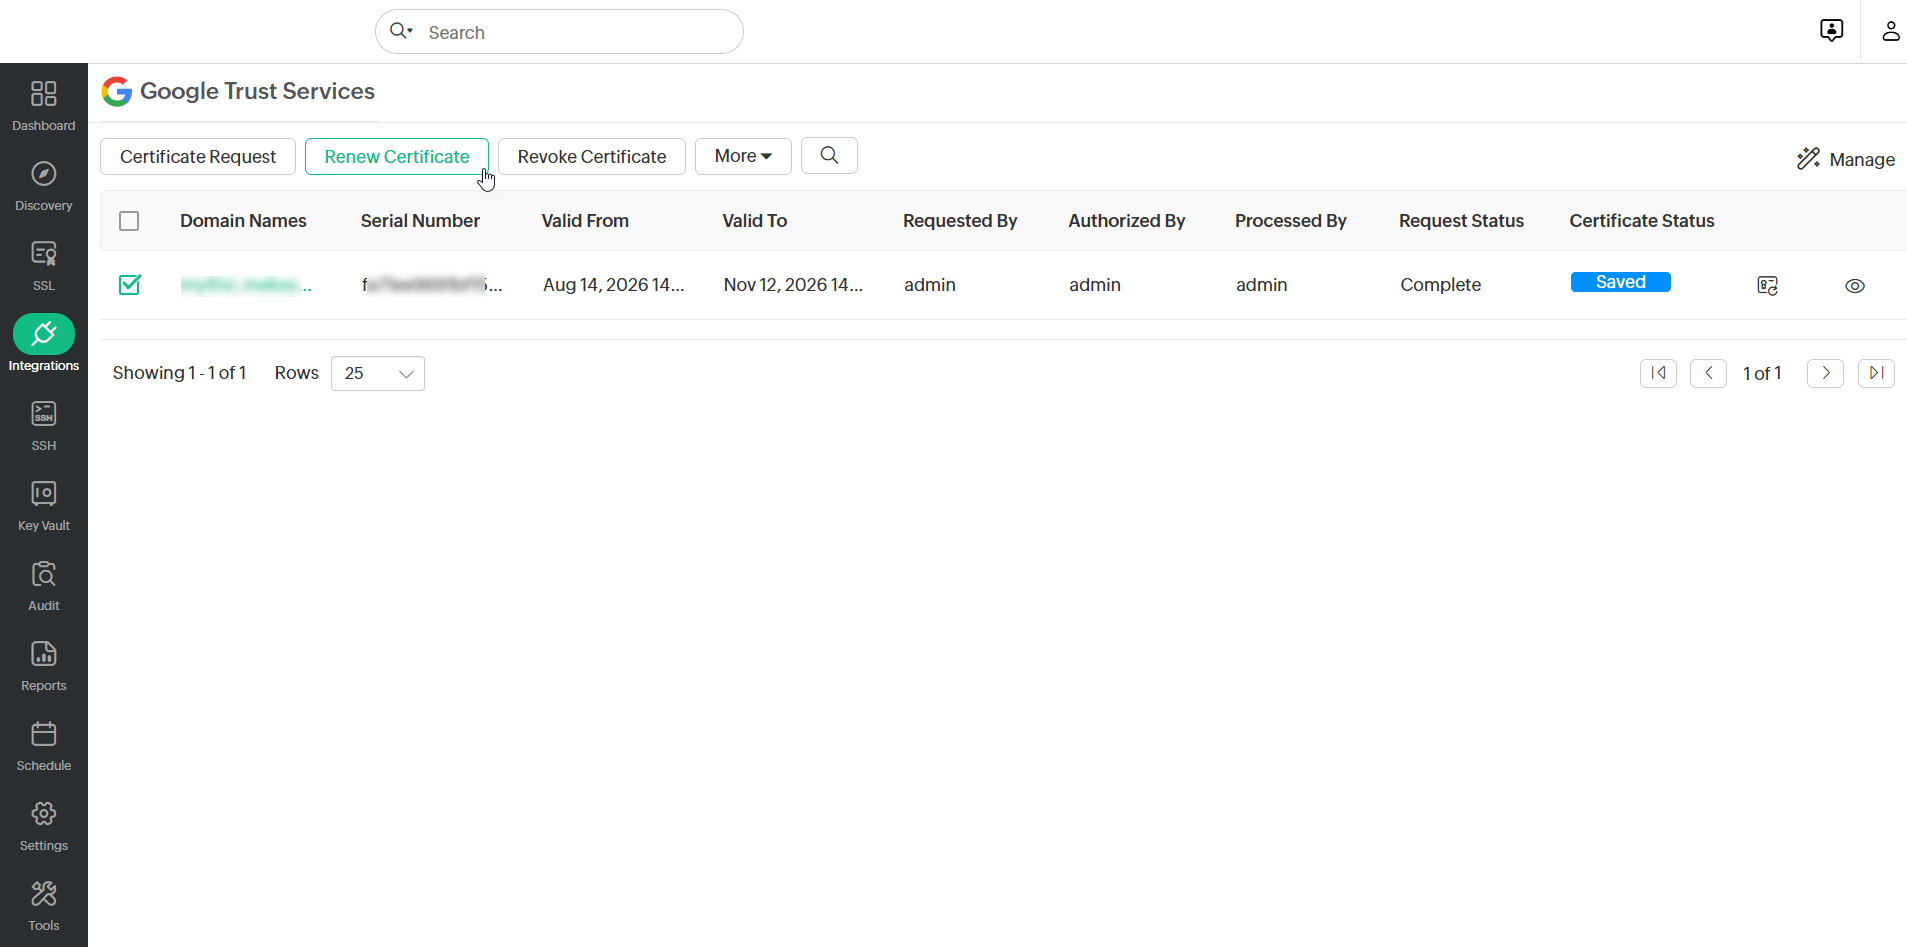Screen dimensions: 1907x947
Task: Open the Reports section
Action: coord(43,665)
